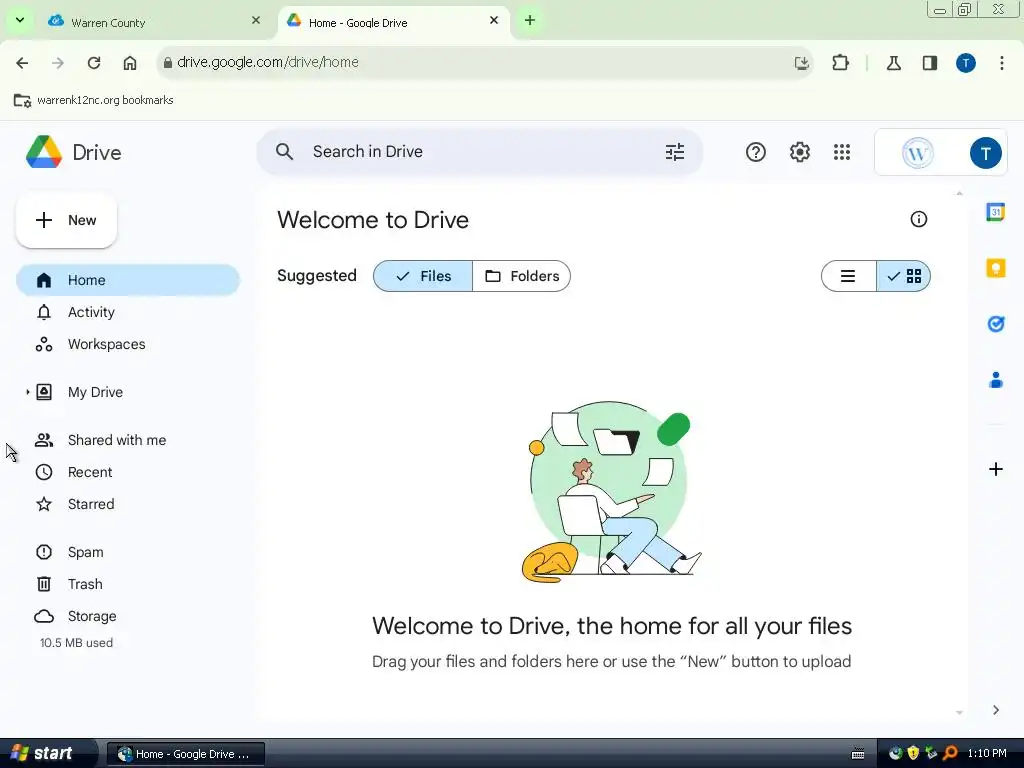This screenshot has height=768, width=1024.
Task: Go to Home in Drive sidebar
Action: tap(128, 280)
